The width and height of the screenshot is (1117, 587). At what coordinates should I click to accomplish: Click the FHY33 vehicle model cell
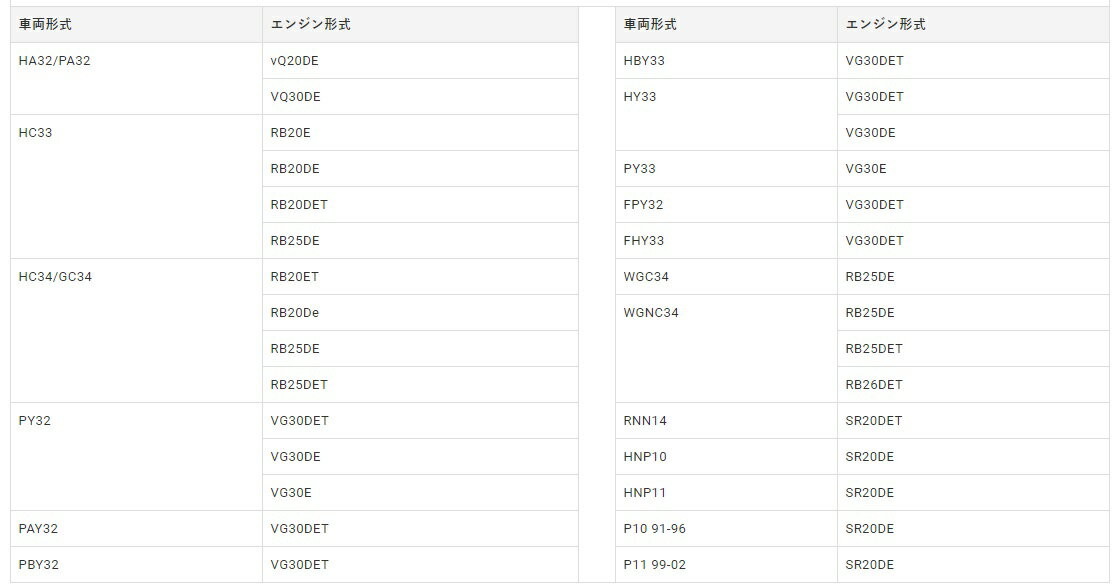click(x=643, y=241)
